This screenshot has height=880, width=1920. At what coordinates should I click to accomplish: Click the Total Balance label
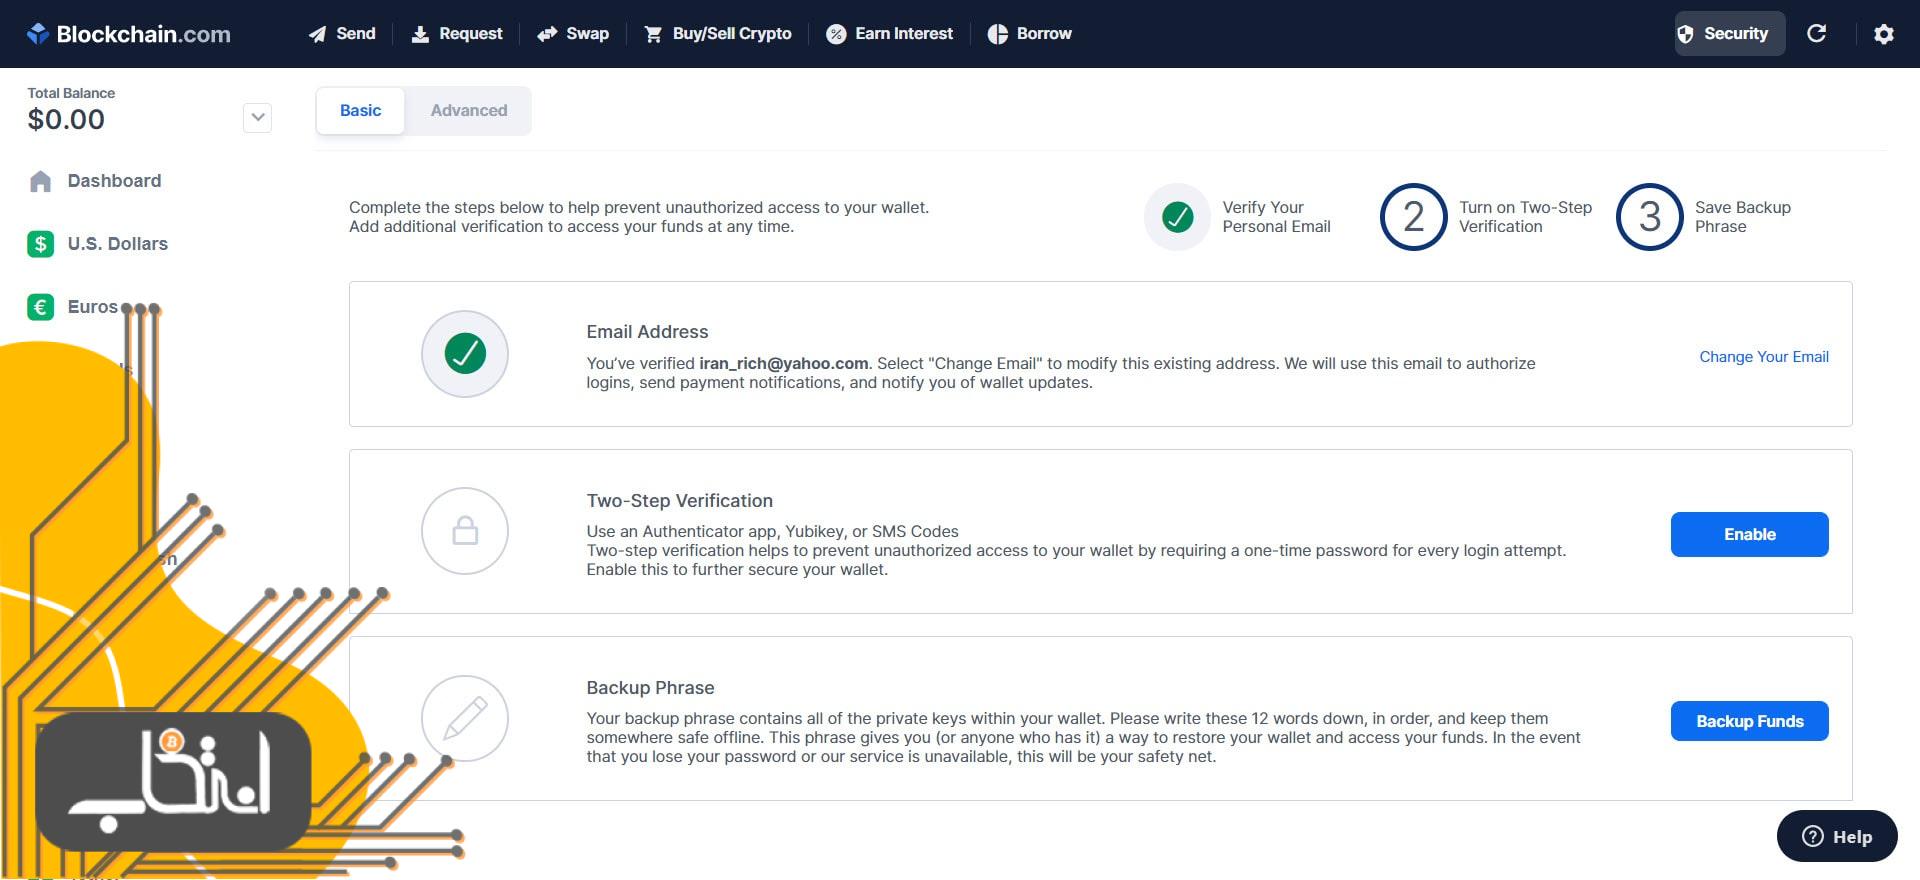pos(71,93)
